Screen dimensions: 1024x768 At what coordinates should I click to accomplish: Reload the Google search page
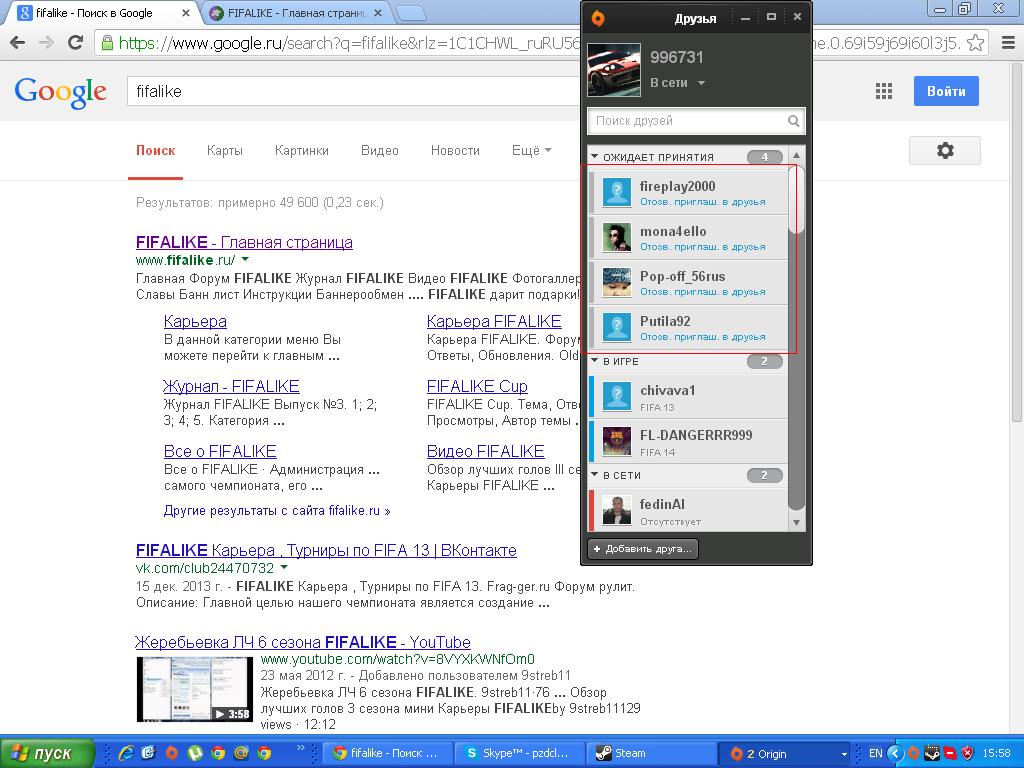click(x=76, y=42)
